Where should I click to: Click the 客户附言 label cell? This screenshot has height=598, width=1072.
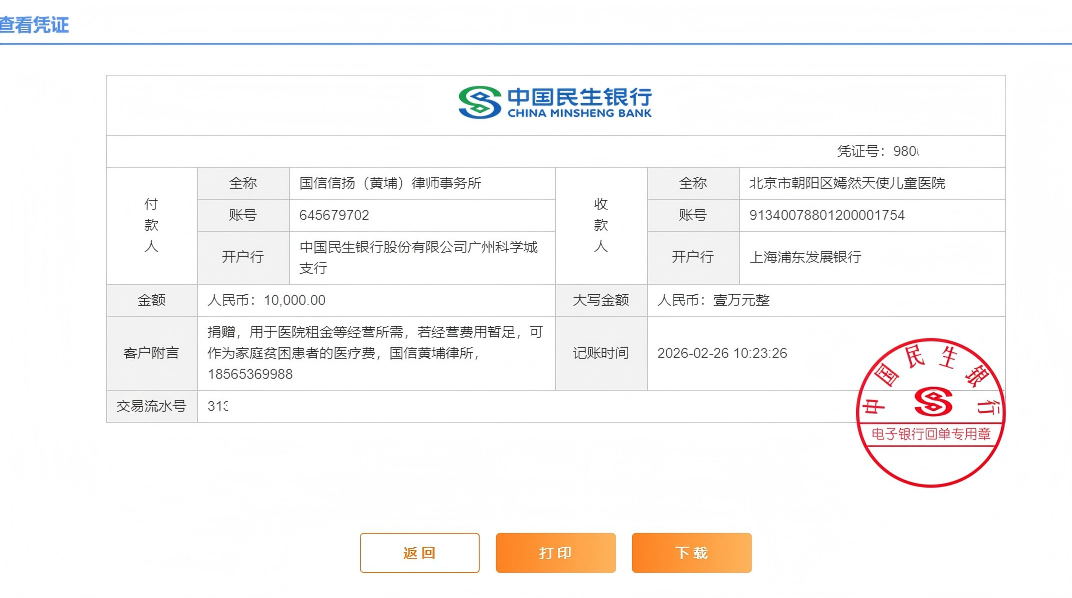(152, 353)
